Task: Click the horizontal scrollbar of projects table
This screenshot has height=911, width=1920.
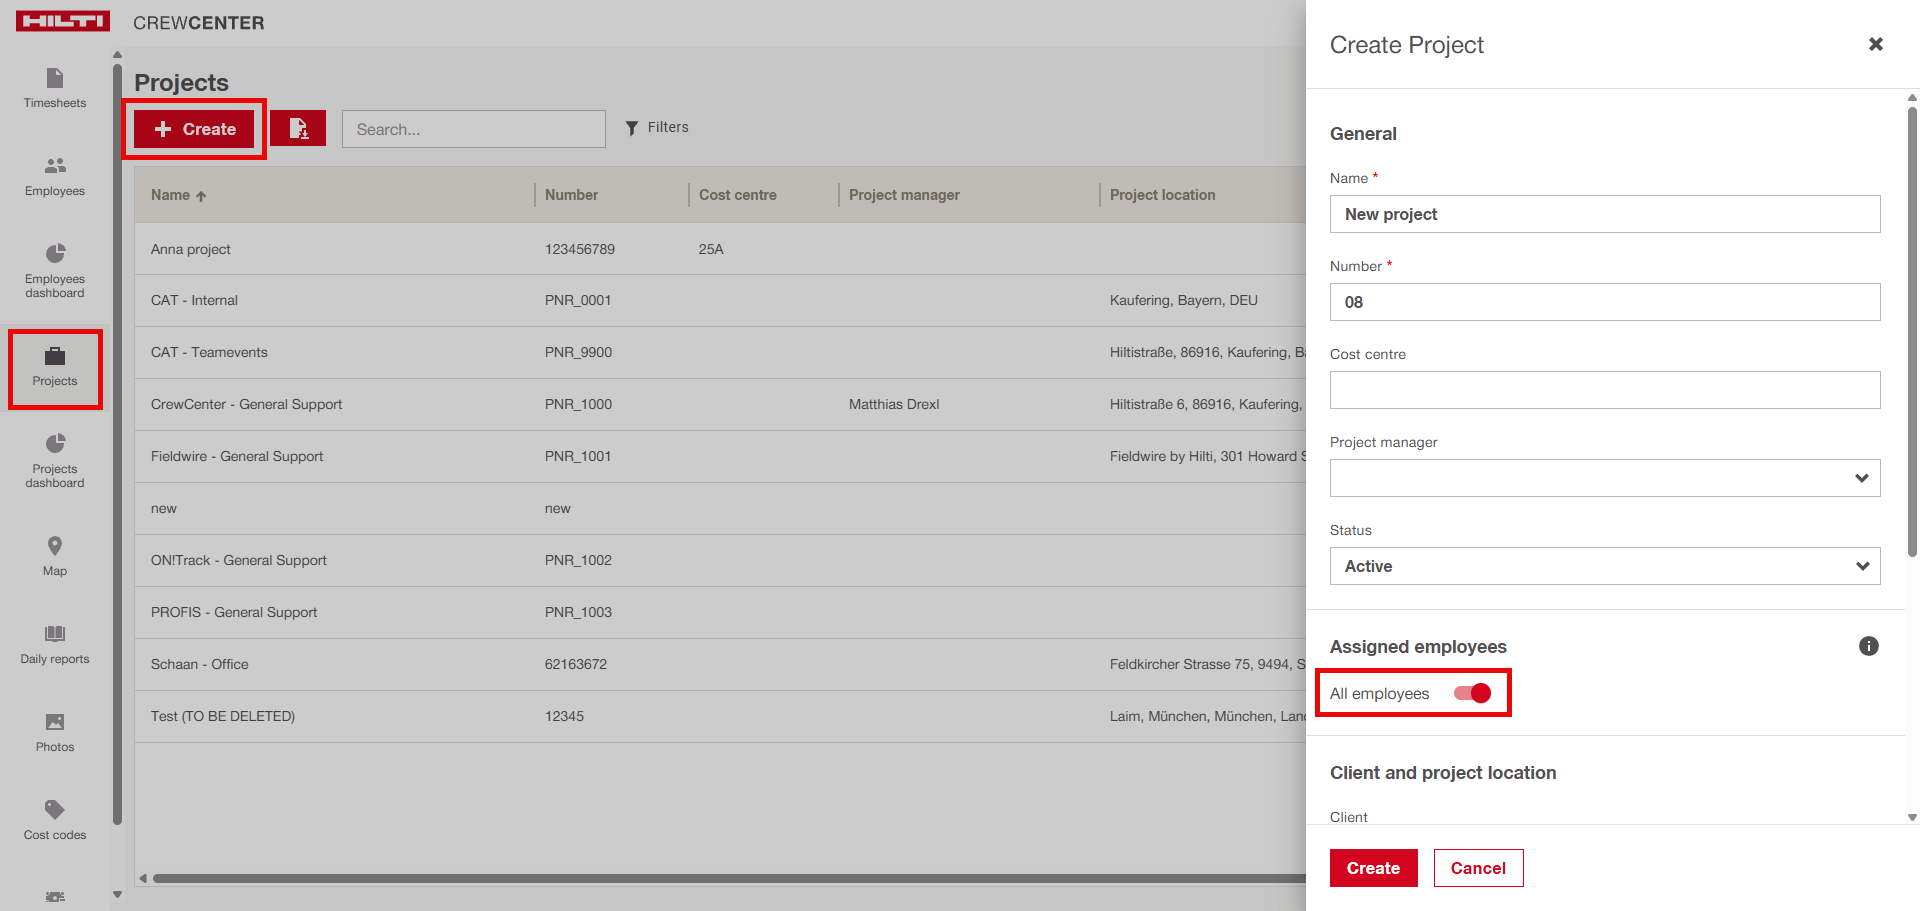Action: click(x=729, y=879)
